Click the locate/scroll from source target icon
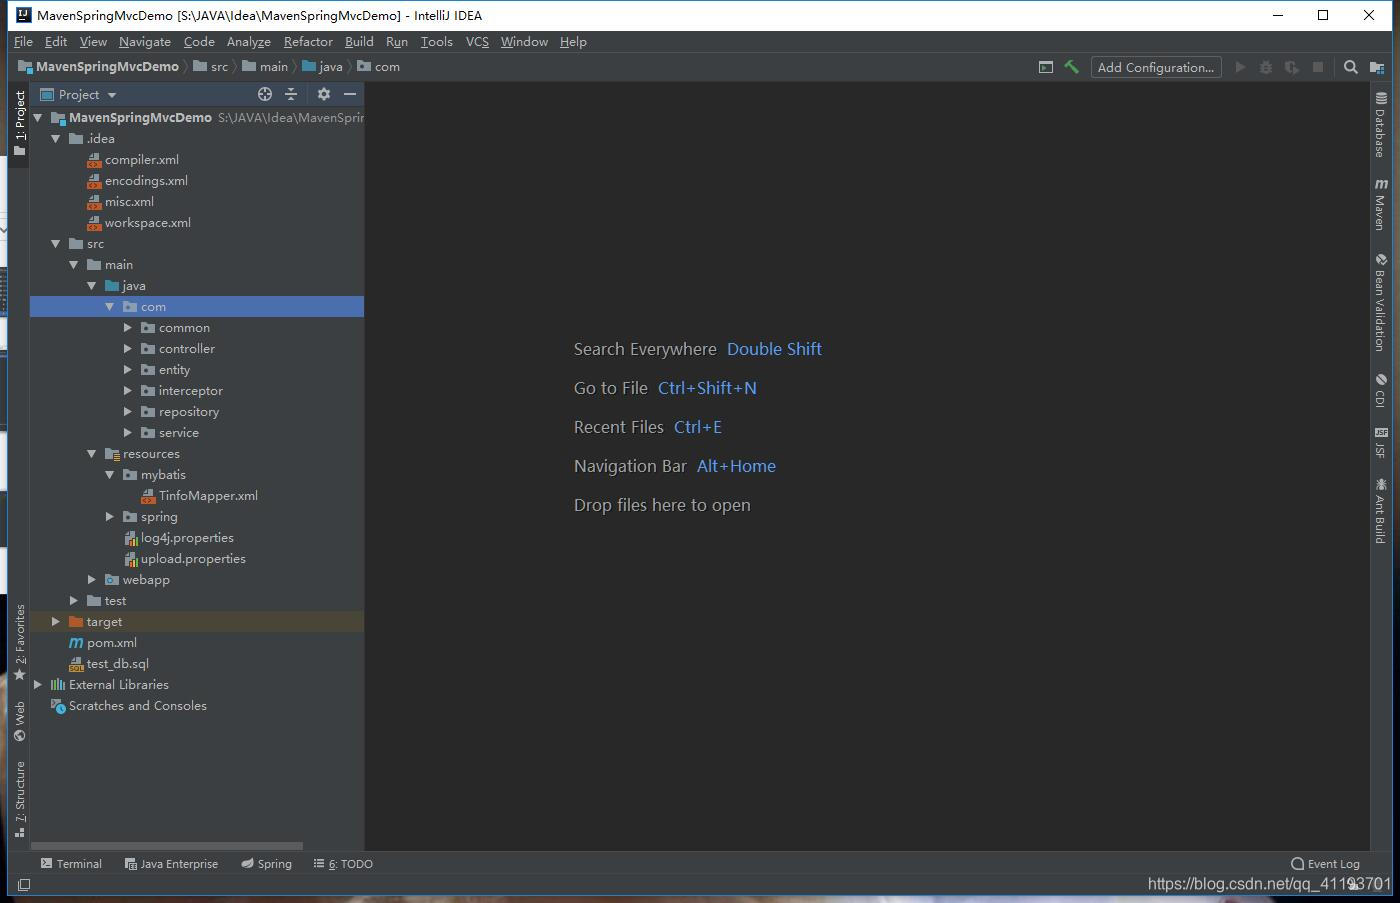Viewport: 1400px width, 903px height. [x=265, y=94]
